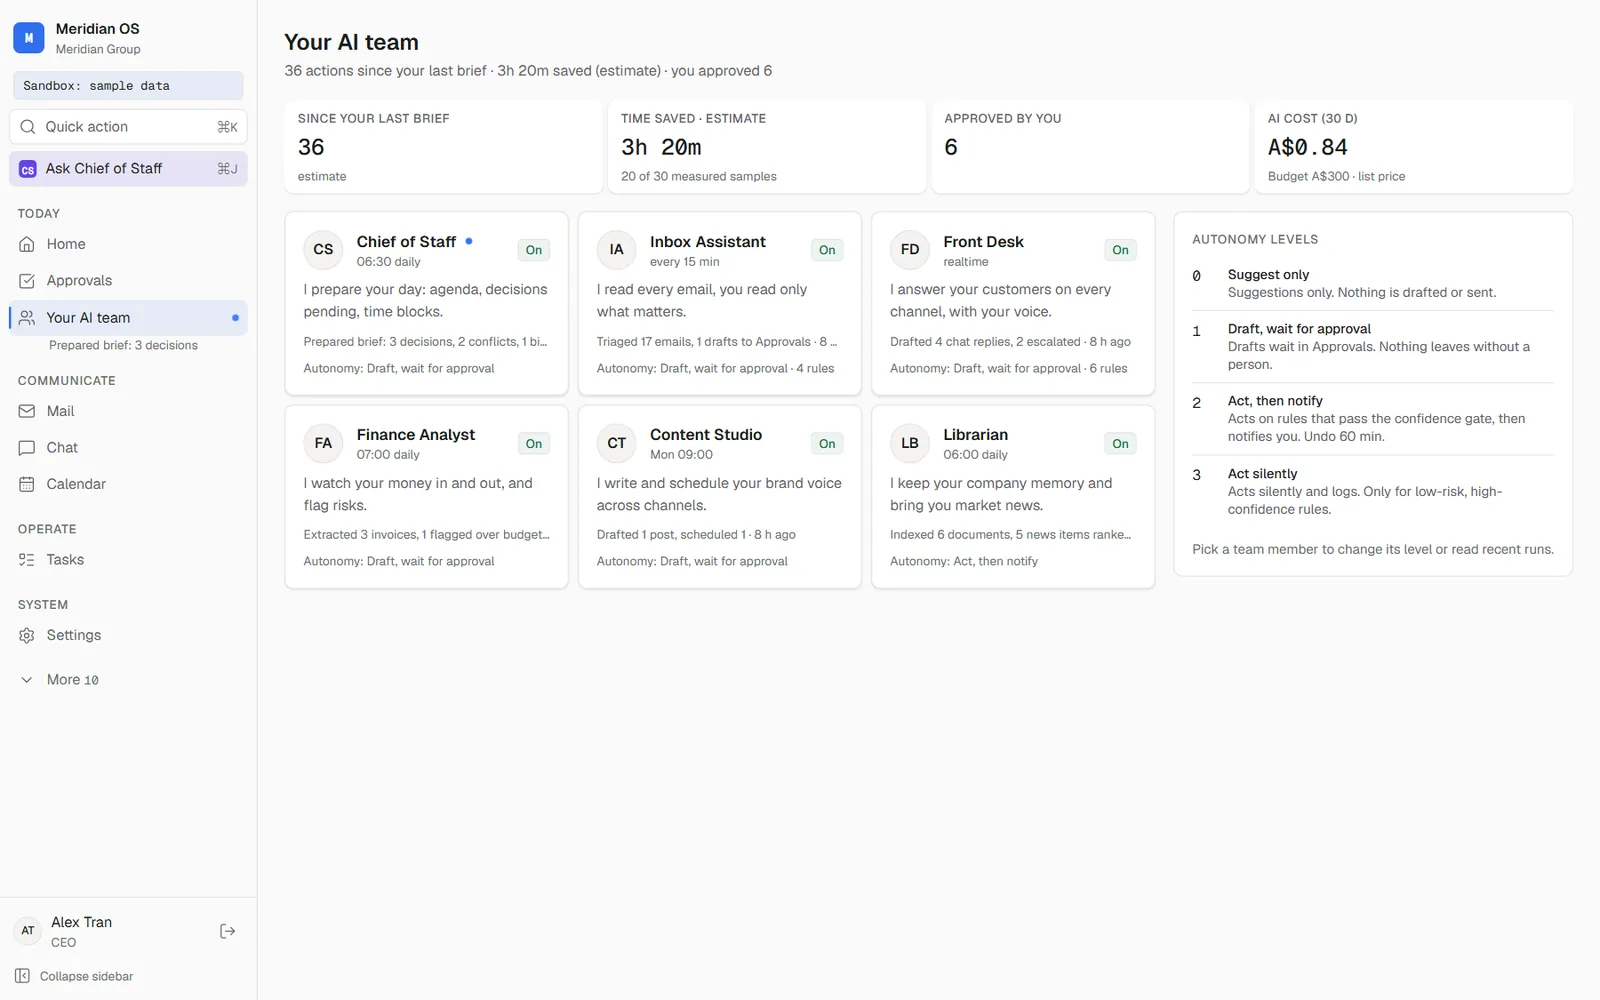Toggle the Chief of Staff On switch
This screenshot has height=1000, width=1600.
[534, 250]
